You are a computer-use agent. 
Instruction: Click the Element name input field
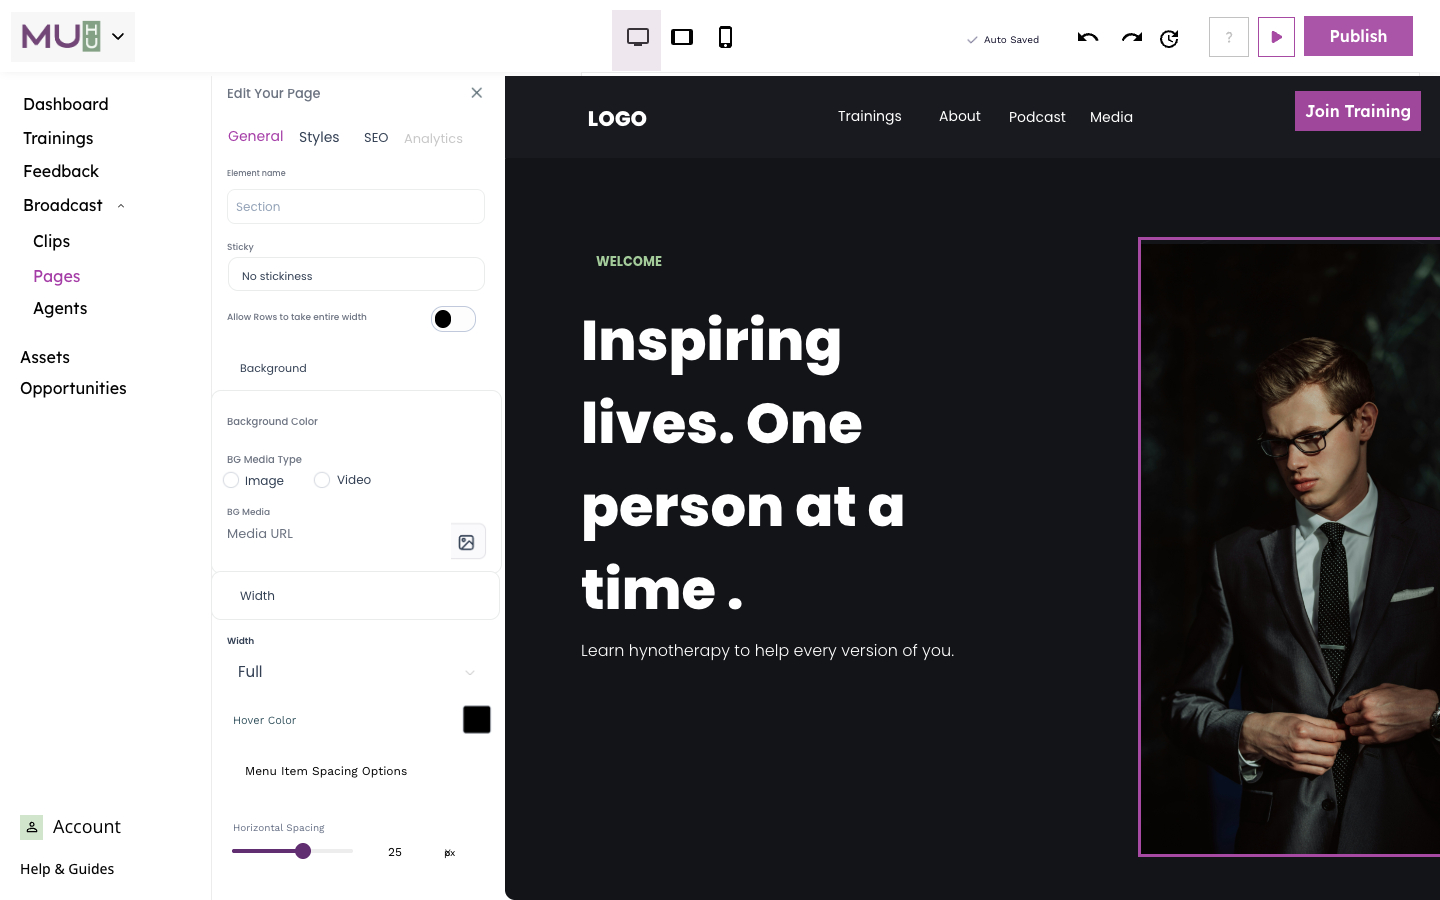pos(356,207)
